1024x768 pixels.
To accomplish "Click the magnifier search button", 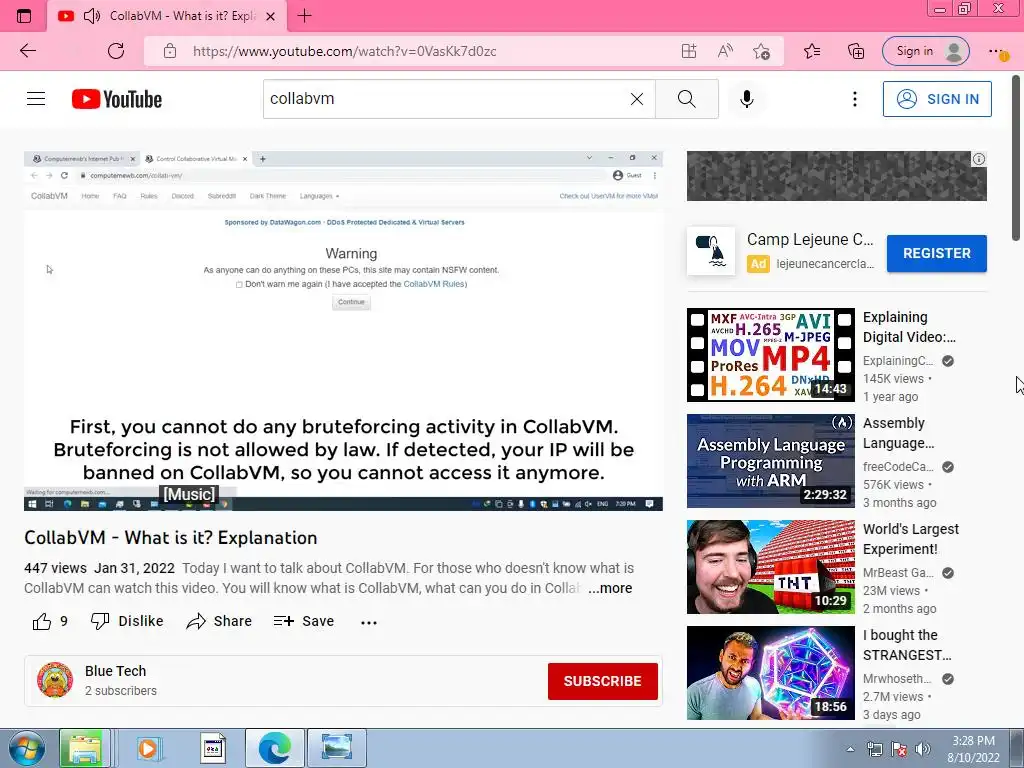I will click(x=686, y=99).
